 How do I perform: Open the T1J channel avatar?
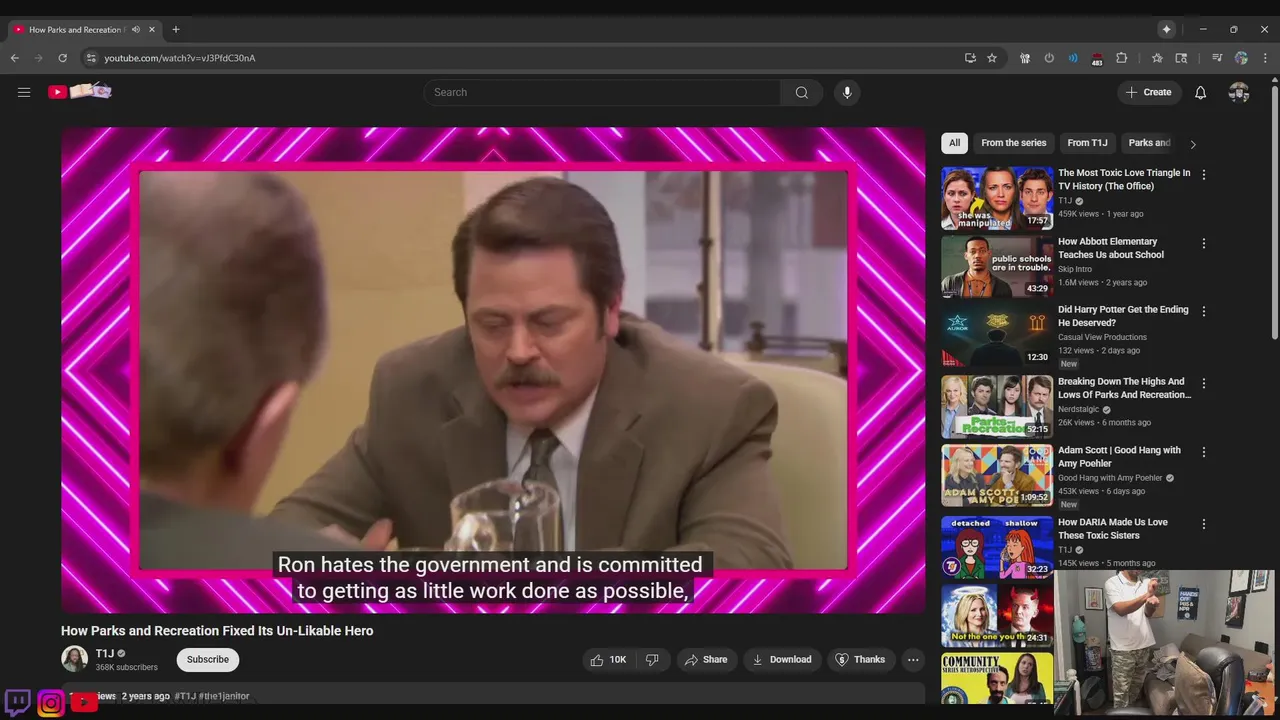74,659
